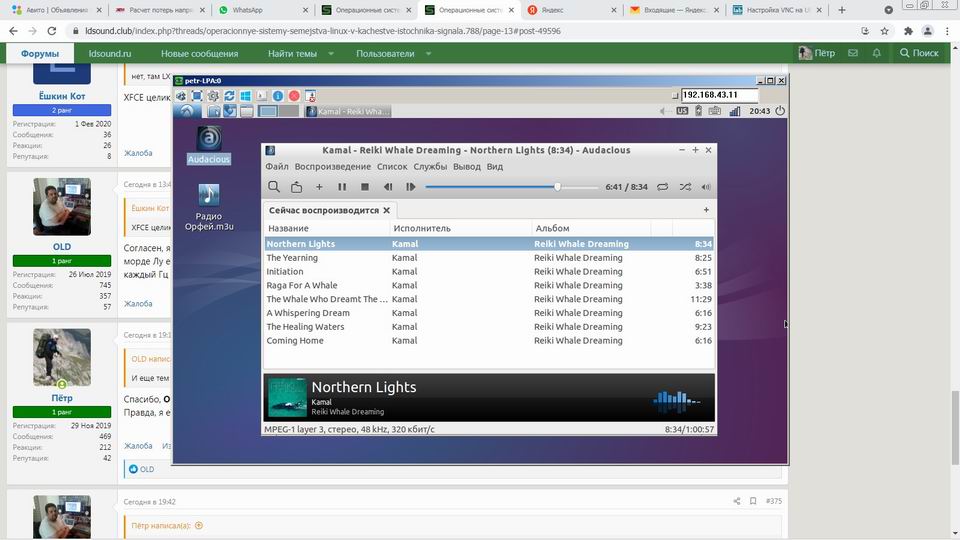
Task: Disconnect VNC session with red icon
Action: click(x=294, y=96)
